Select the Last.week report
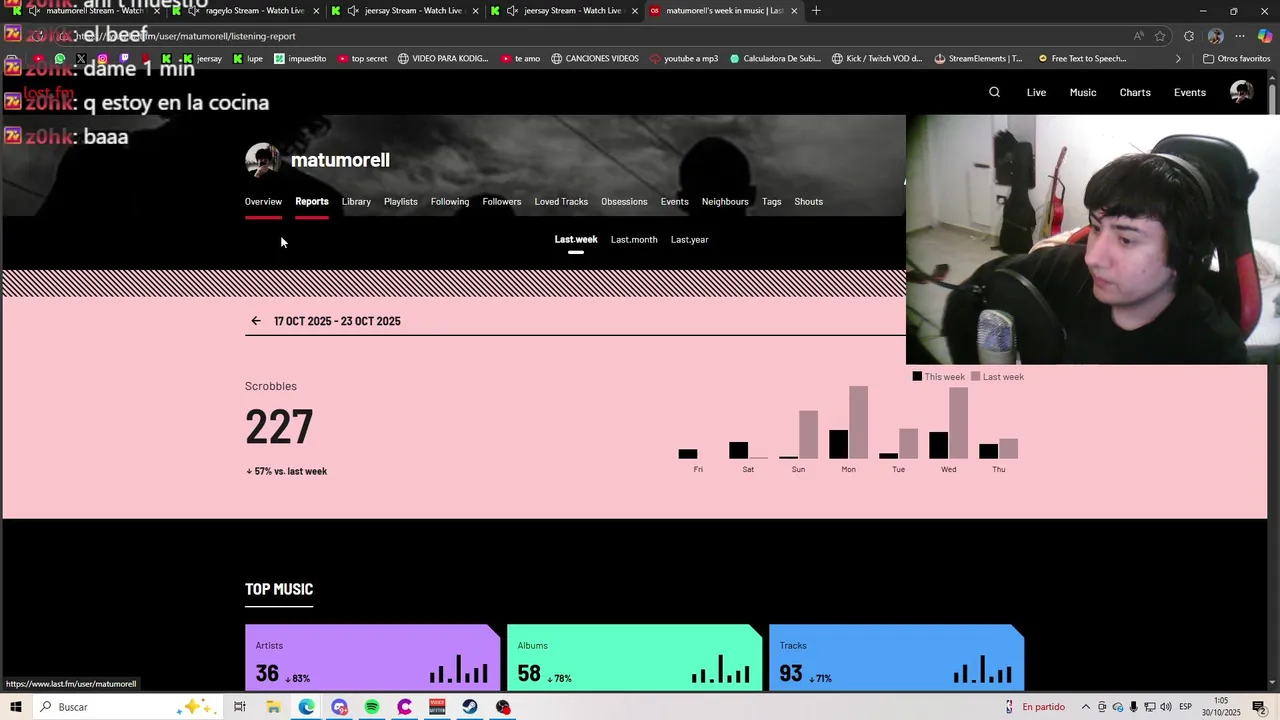1280x720 pixels. (576, 240)
